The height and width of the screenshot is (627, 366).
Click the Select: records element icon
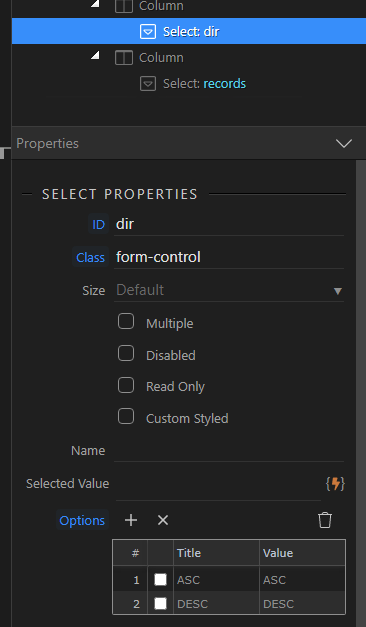(148, 84)
